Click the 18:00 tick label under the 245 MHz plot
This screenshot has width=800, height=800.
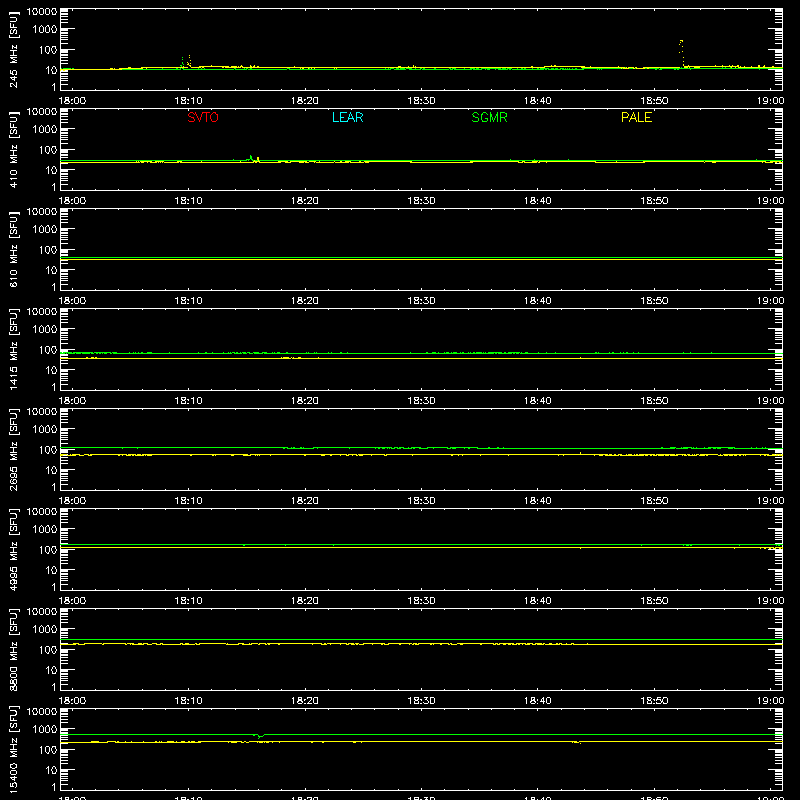click(72, 101)
